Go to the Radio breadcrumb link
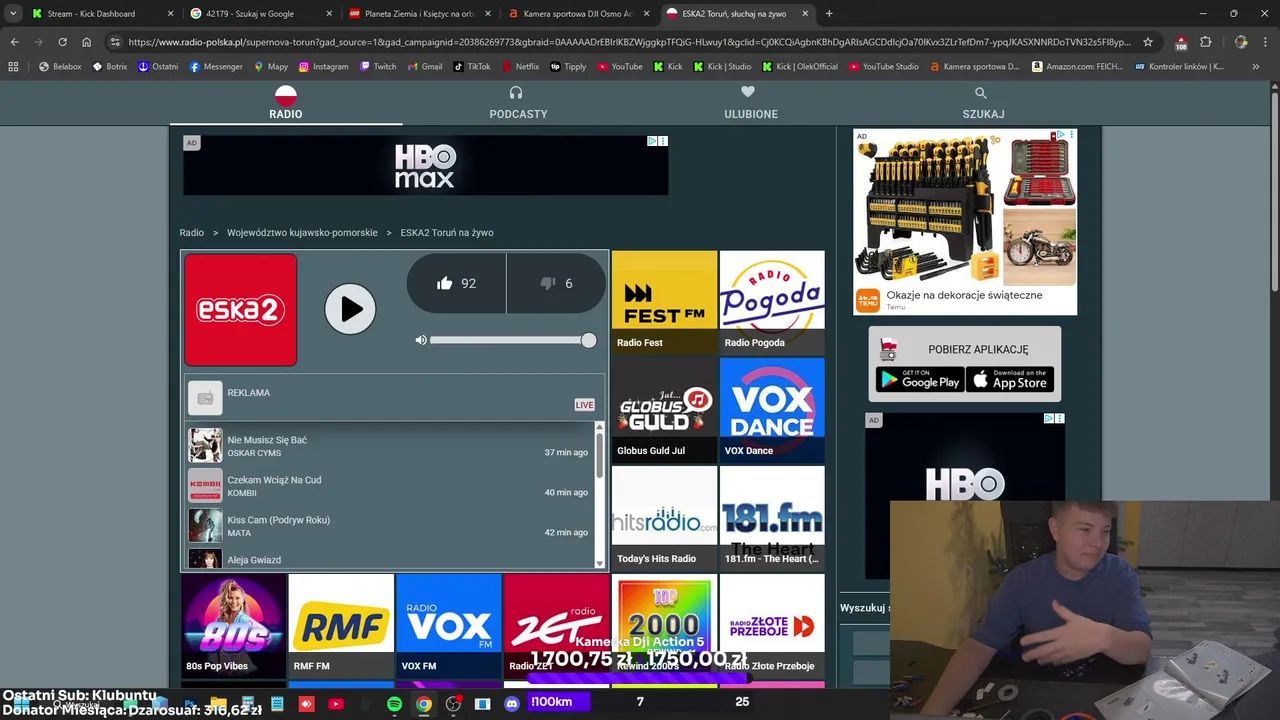 (x=191, y=232)
